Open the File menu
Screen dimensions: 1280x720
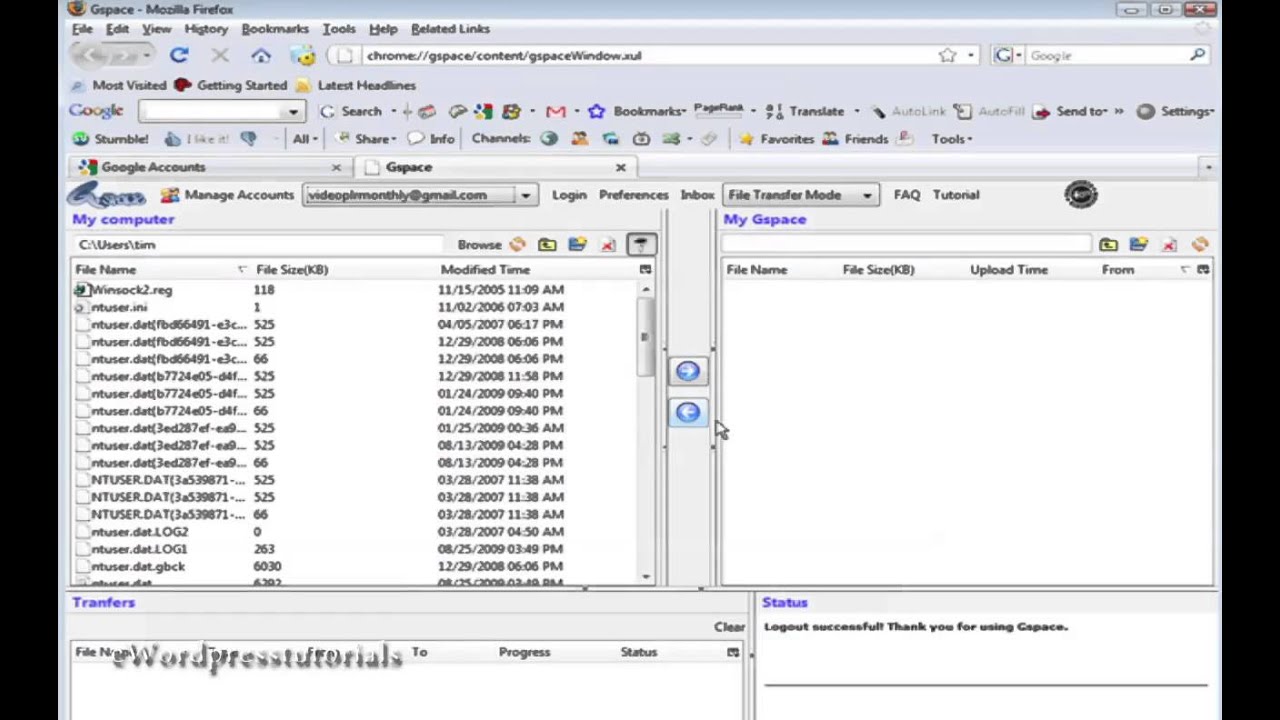click(82, 29)
